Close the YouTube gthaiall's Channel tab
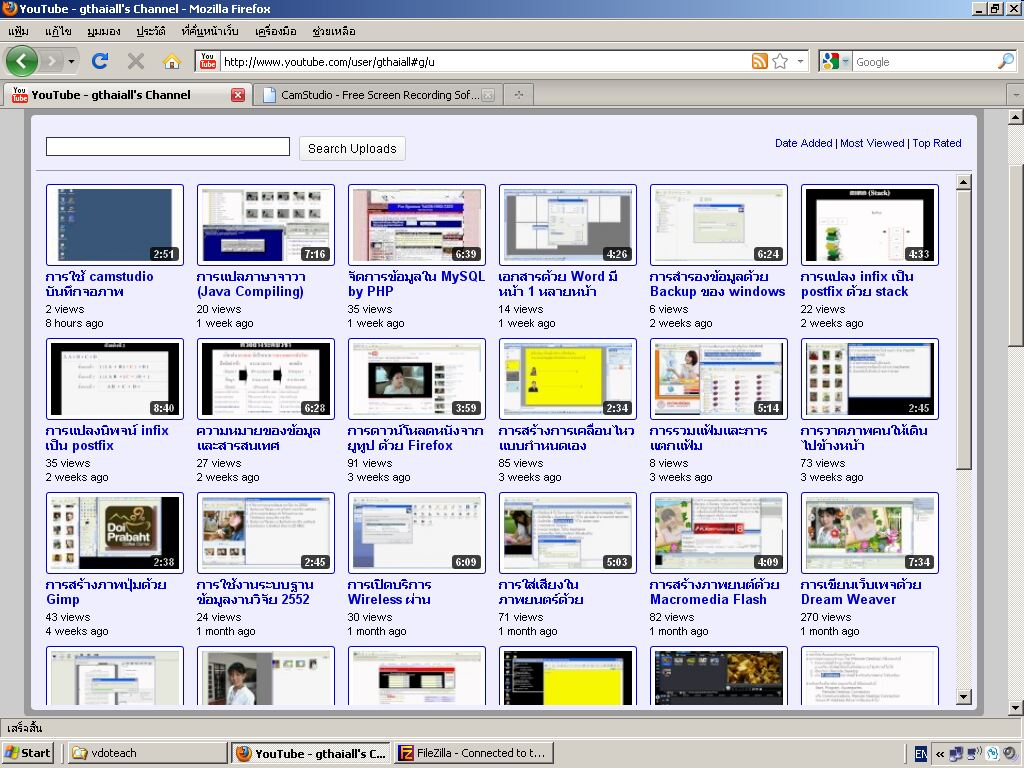This screenshot has height=768, width=1024. (238, 95)
